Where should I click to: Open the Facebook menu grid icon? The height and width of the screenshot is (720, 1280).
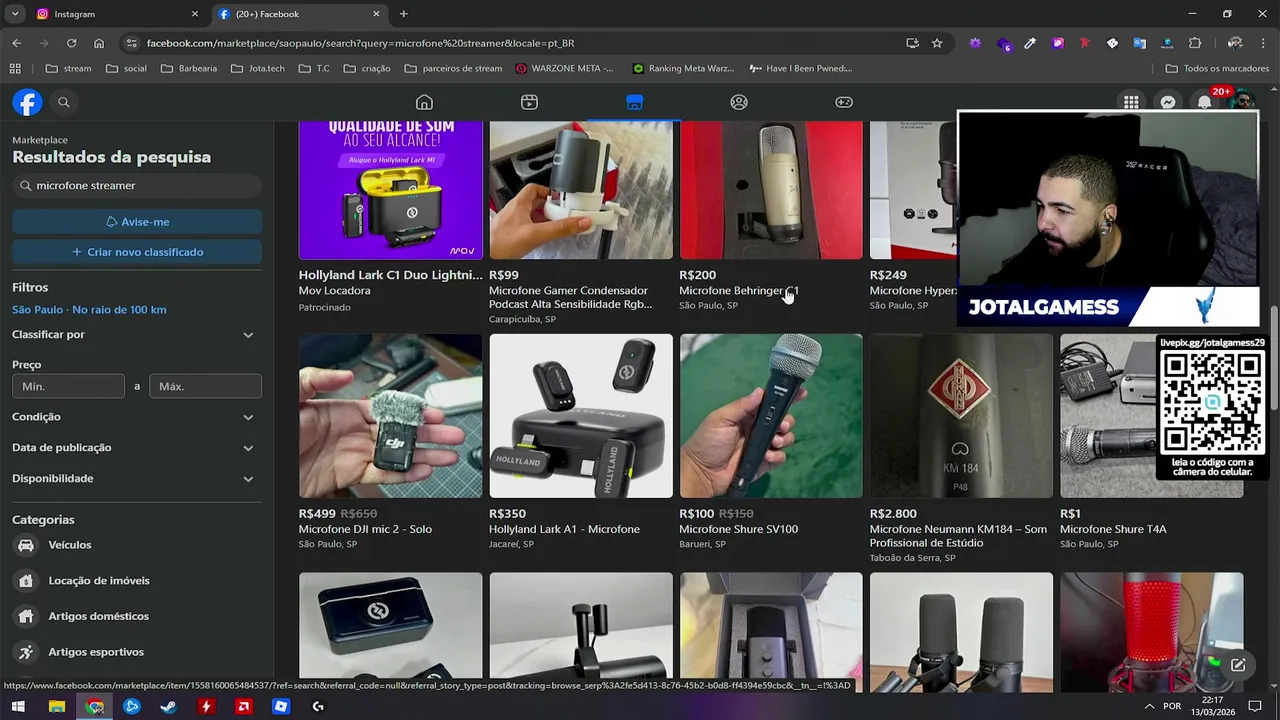click(x=1131, y=102)
